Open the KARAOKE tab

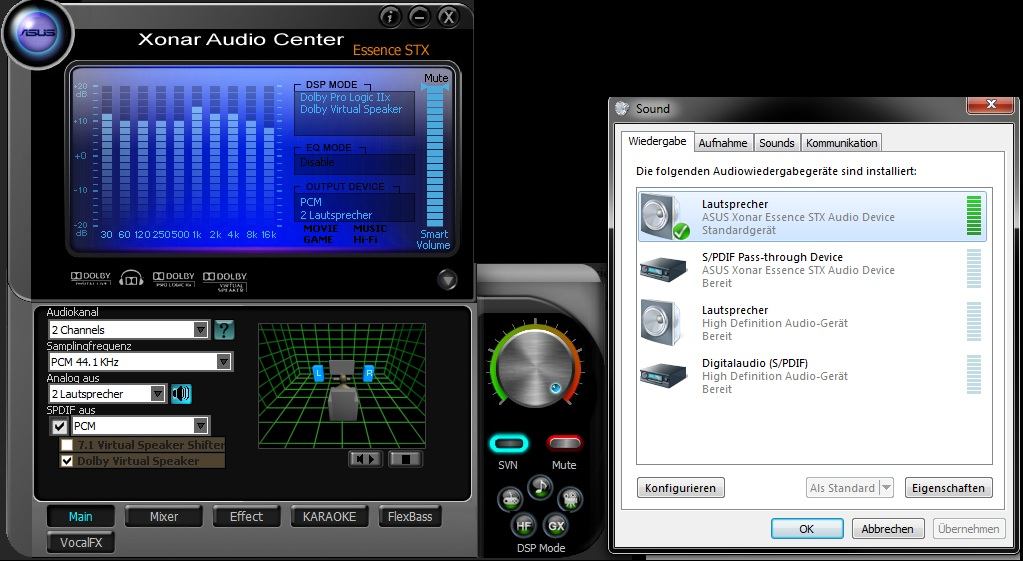pyautogui.click(x=329, y=517)
